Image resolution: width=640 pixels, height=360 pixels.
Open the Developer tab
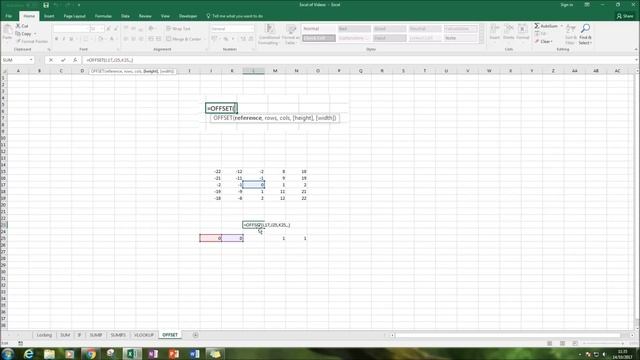click(188, 16)
